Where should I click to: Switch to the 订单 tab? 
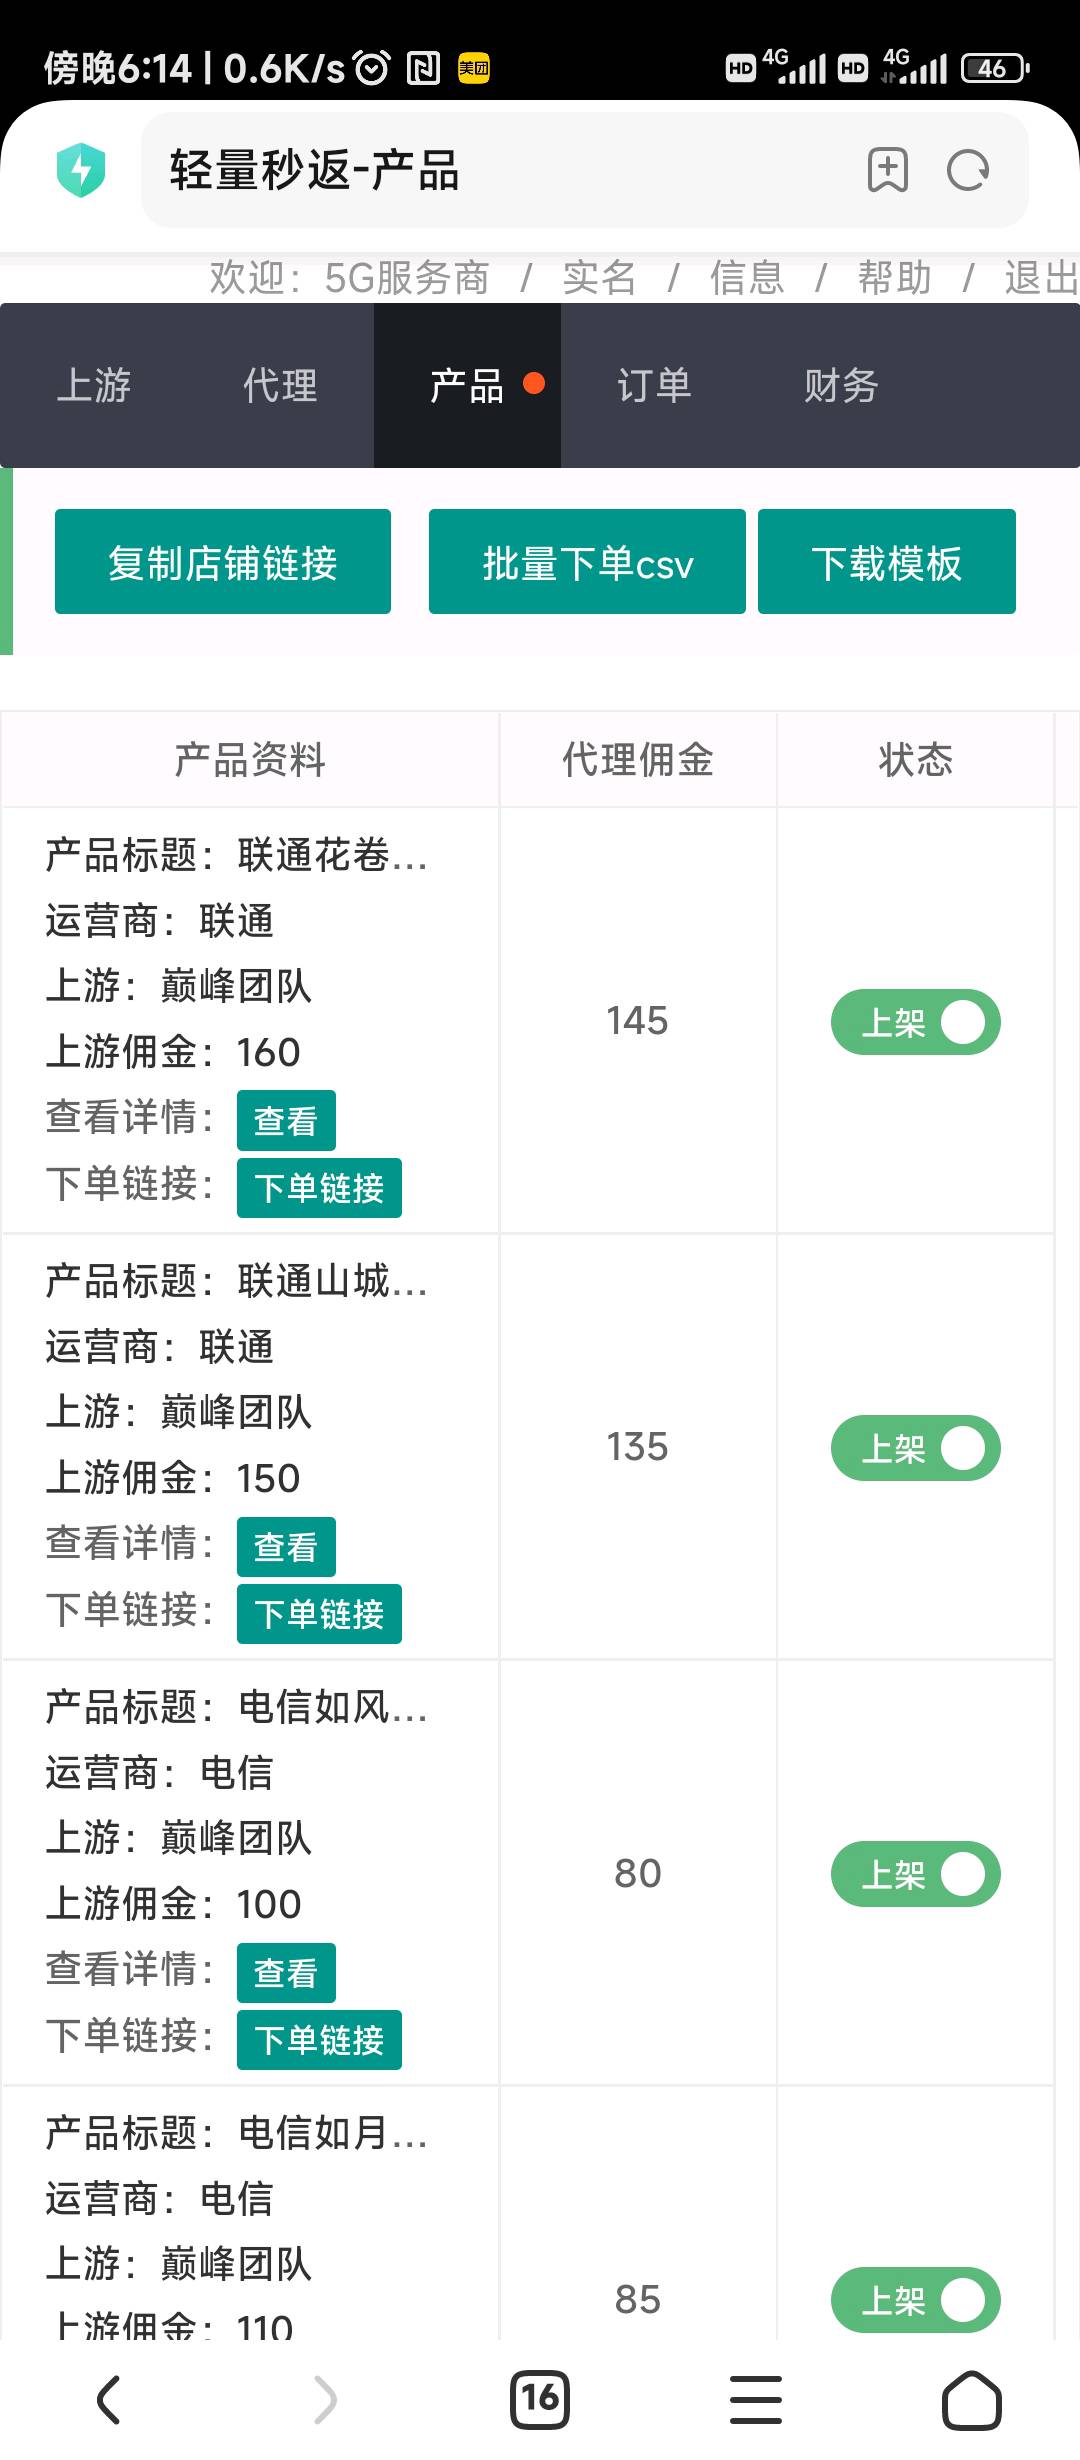pos(654,386)
